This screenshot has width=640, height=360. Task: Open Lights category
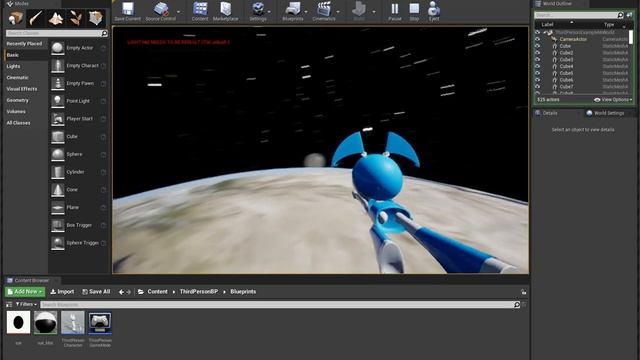(x=13, y=66)
